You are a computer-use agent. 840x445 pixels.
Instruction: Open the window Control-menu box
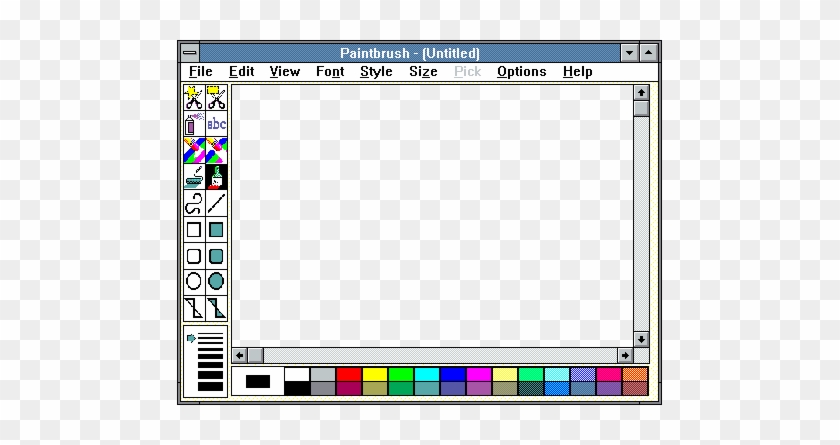click(x=190, y=53)
